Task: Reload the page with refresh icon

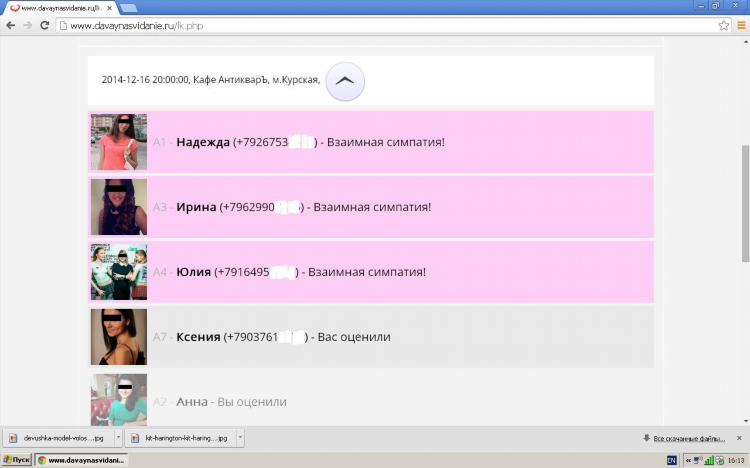Action: point(44,25)
